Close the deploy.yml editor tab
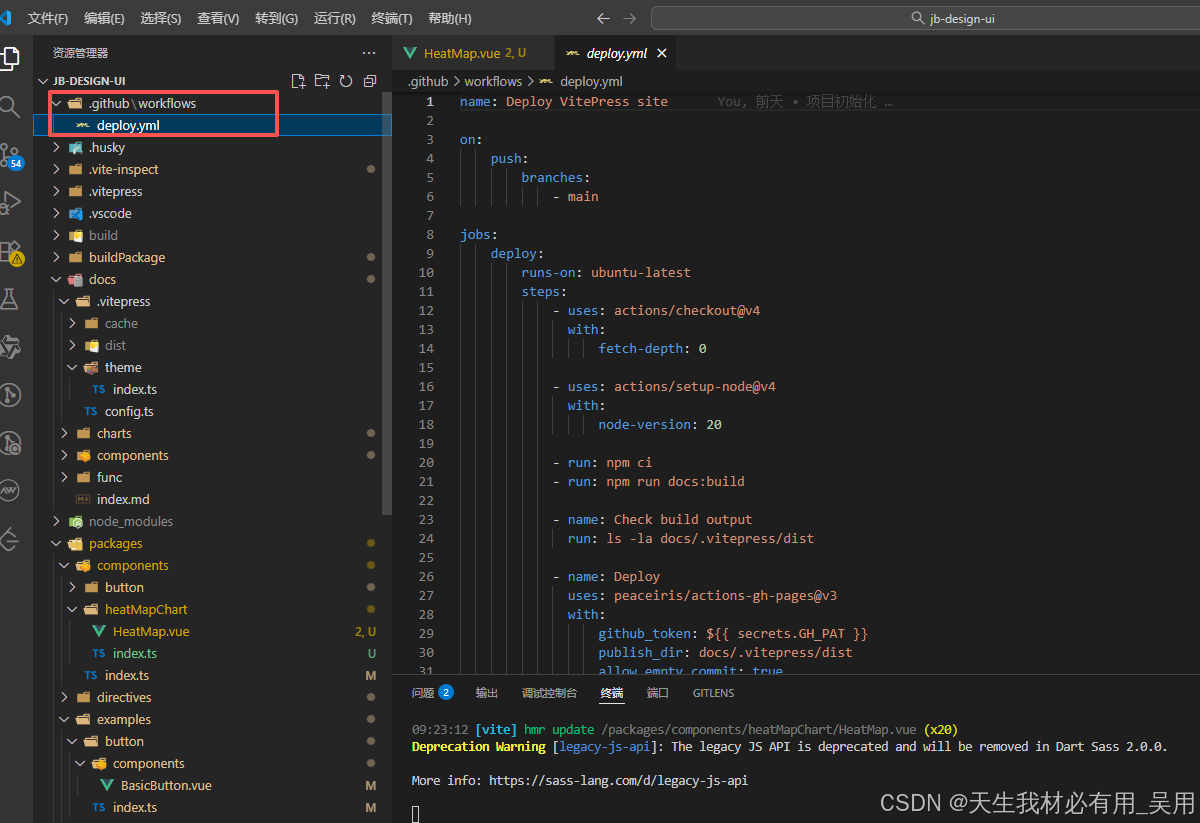Screen dimensions: 1200x823 [661, 53]
